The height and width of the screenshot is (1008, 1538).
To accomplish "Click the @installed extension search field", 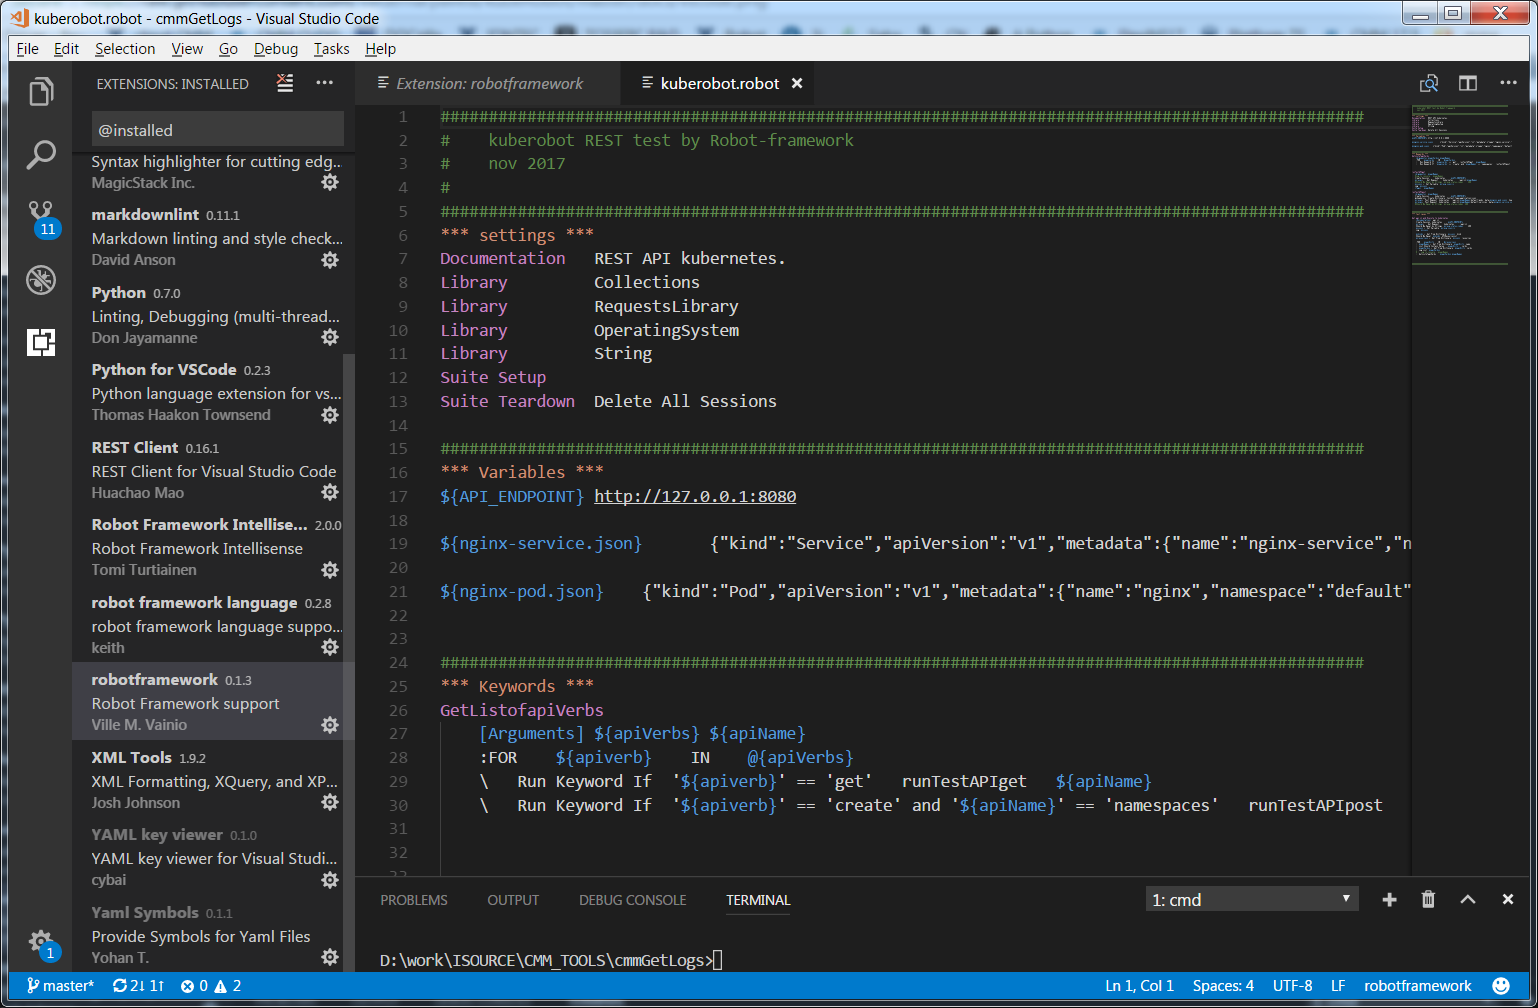I will 217,130.
